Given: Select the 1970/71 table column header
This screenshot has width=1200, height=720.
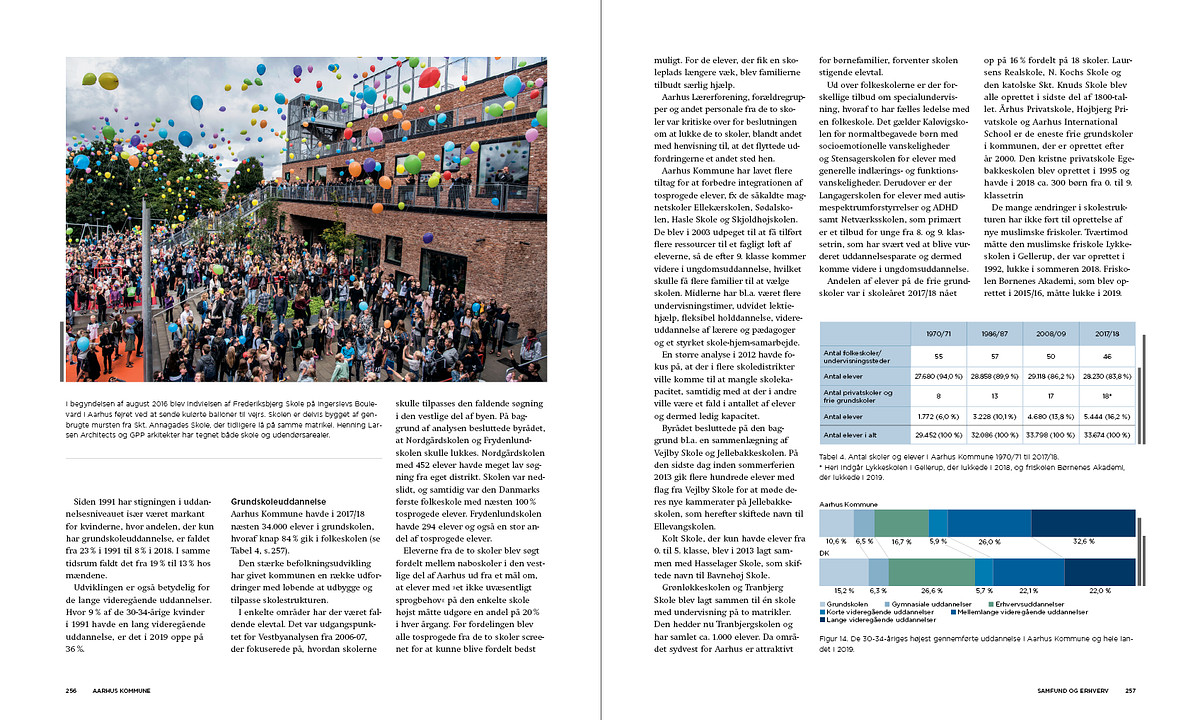Looking at the screenshot, I should (937, 332).
